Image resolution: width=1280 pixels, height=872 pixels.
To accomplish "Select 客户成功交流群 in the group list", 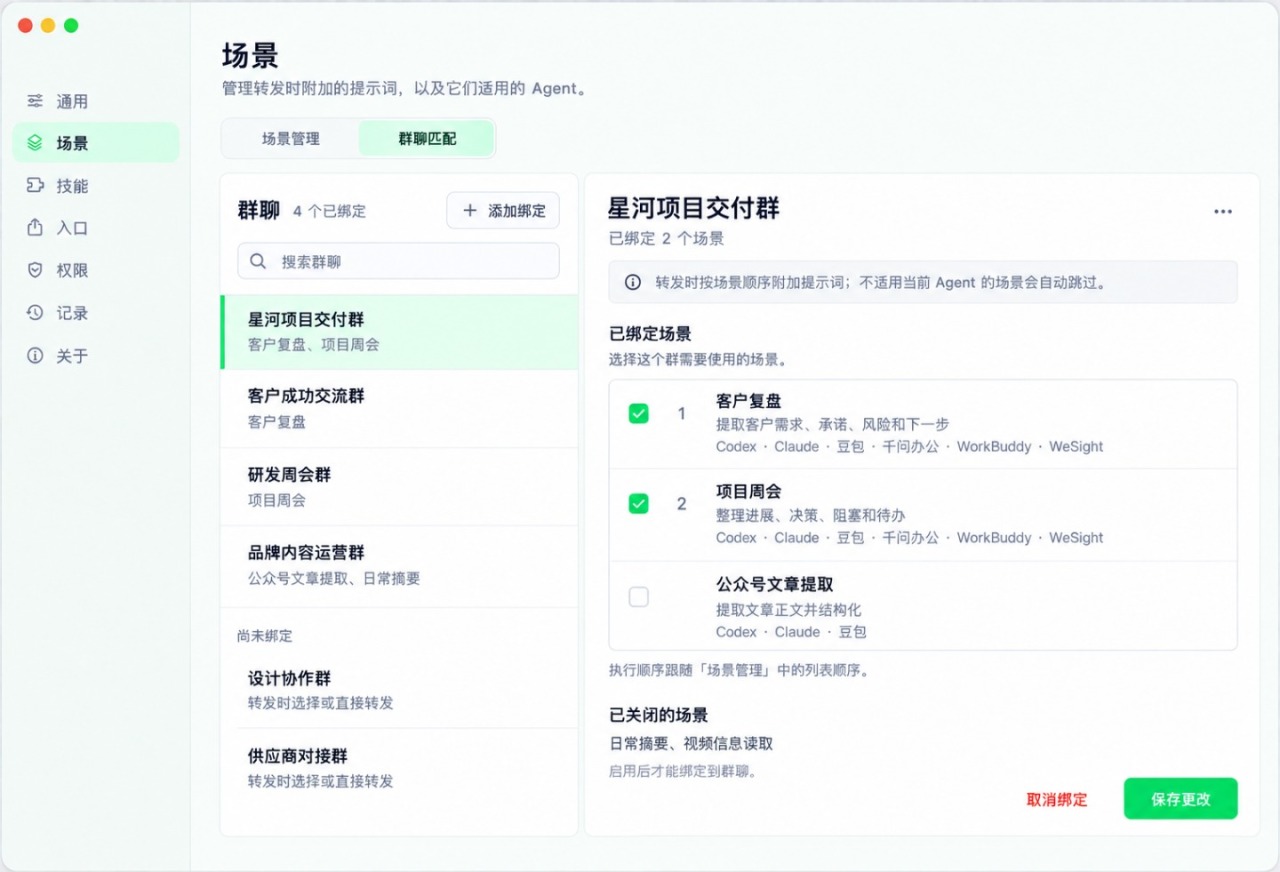I will tap(399, 409).
